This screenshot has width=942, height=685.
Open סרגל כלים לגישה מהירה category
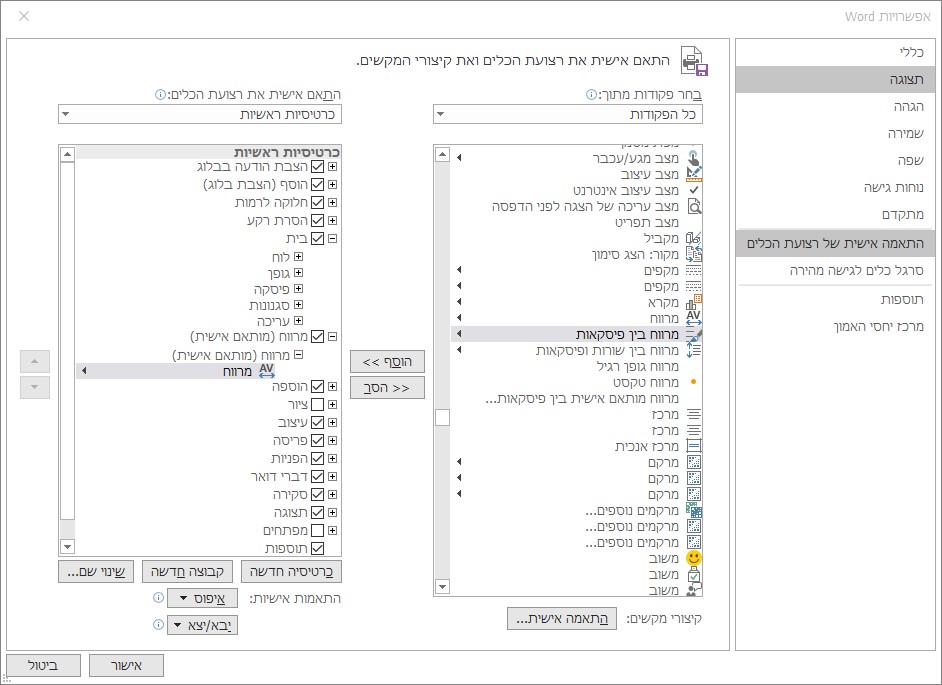coord(835,270)
